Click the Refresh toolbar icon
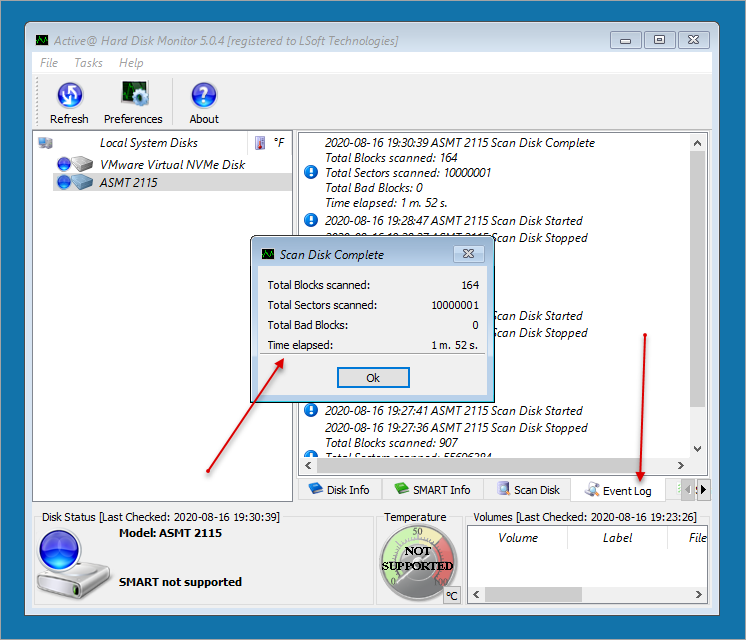 (69, 95)
